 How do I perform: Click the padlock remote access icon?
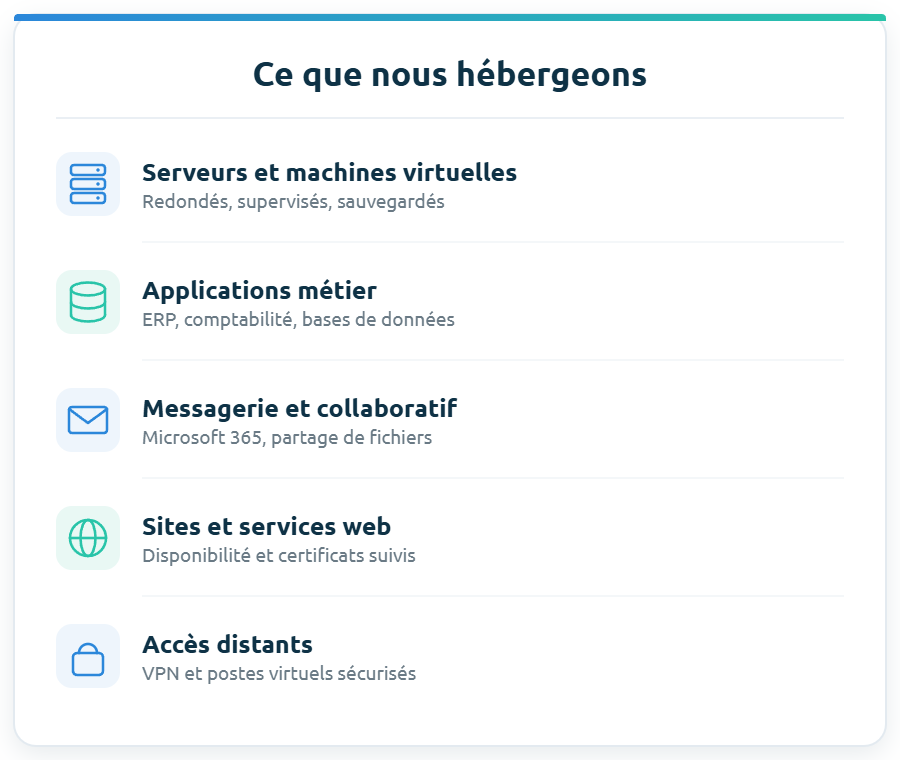(x=88, y=656)
